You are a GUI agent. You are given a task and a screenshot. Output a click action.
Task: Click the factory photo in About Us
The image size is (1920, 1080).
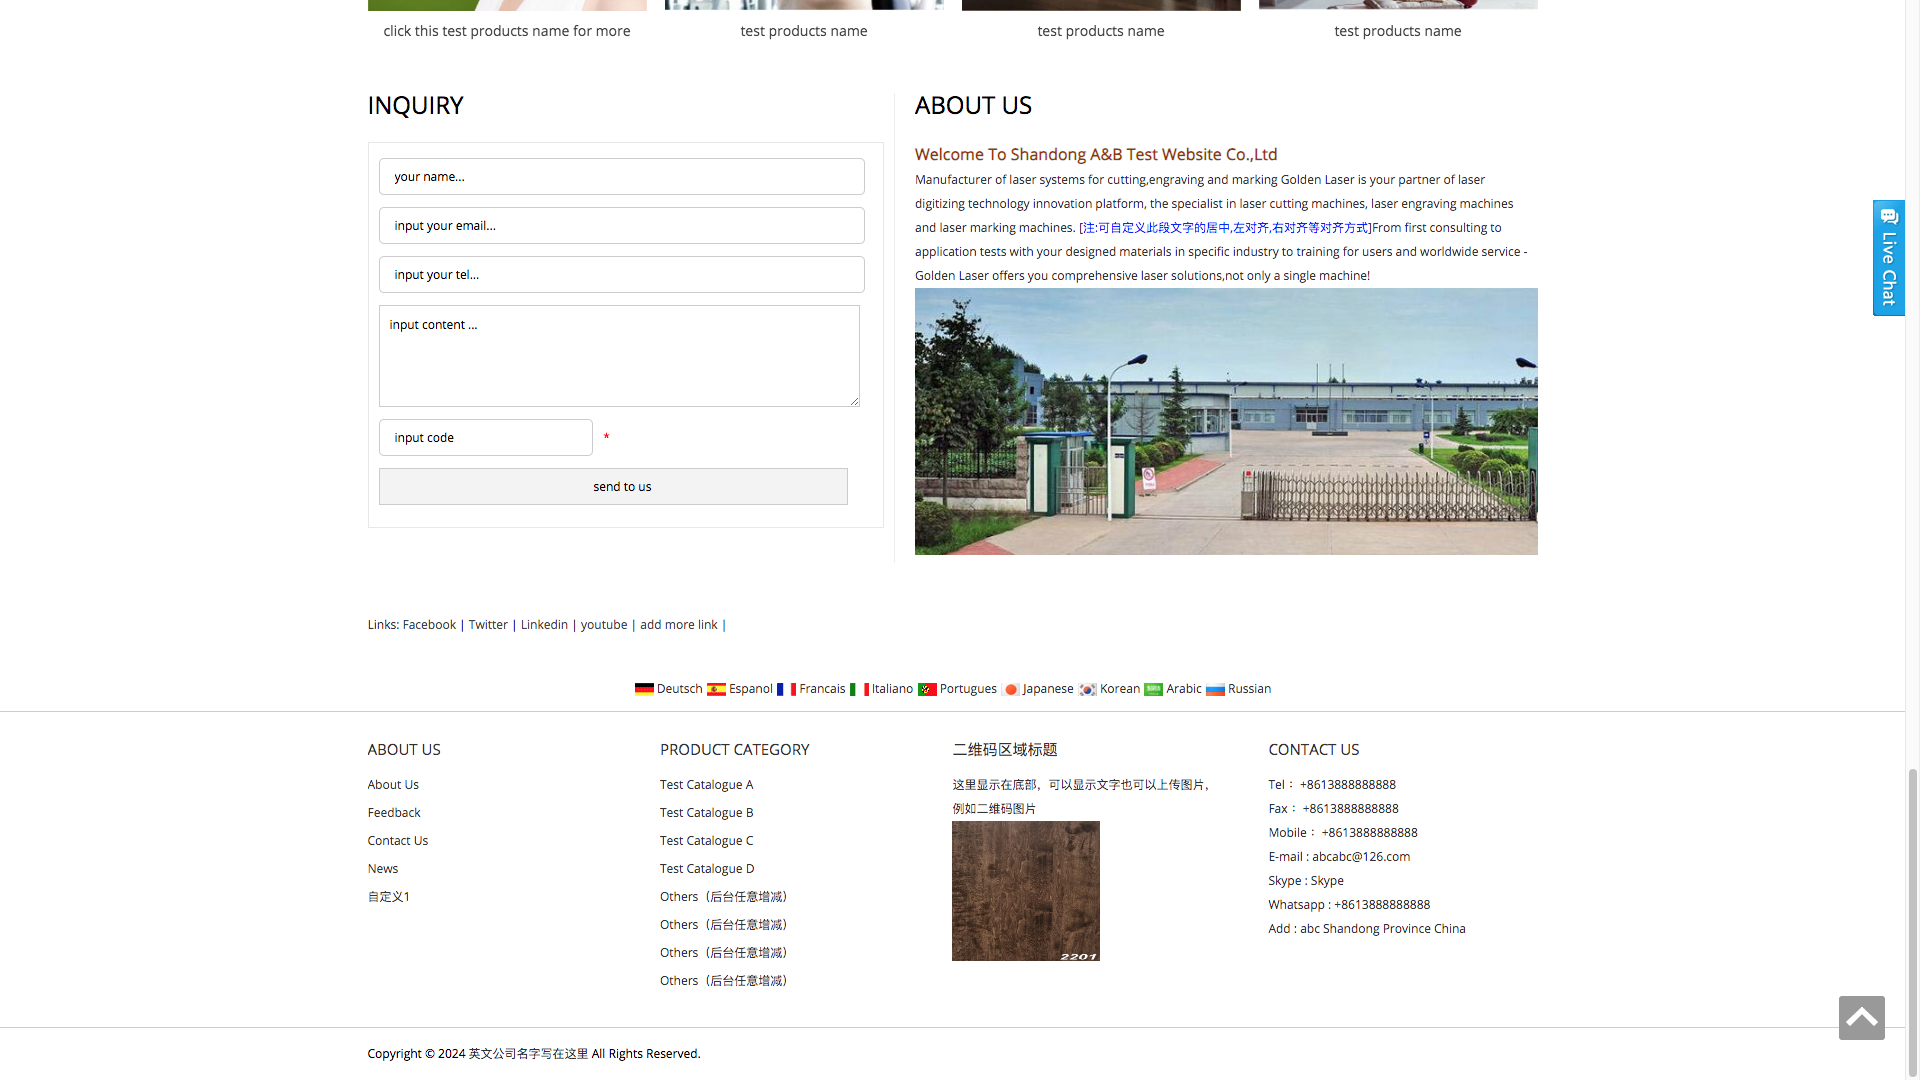1226,422
